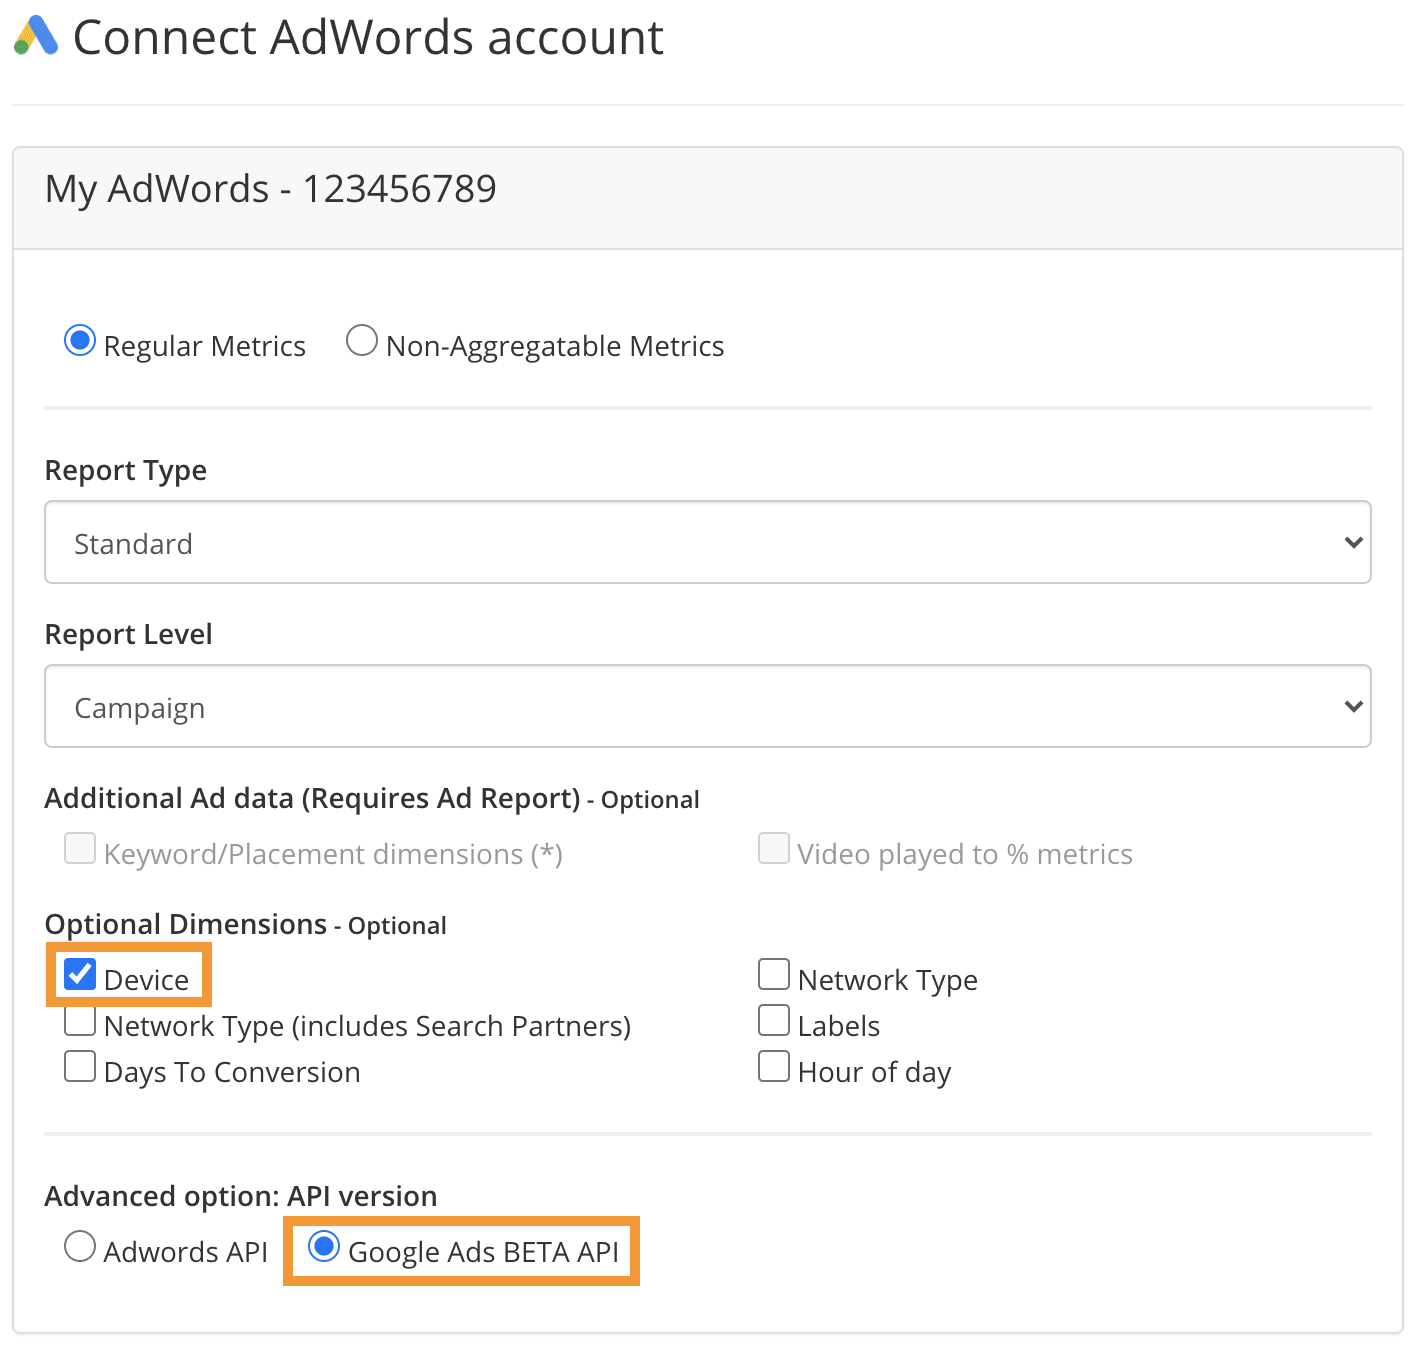Open the Report Level dropdown showing Campaign

pyautogui.click(x=708, y=706)
